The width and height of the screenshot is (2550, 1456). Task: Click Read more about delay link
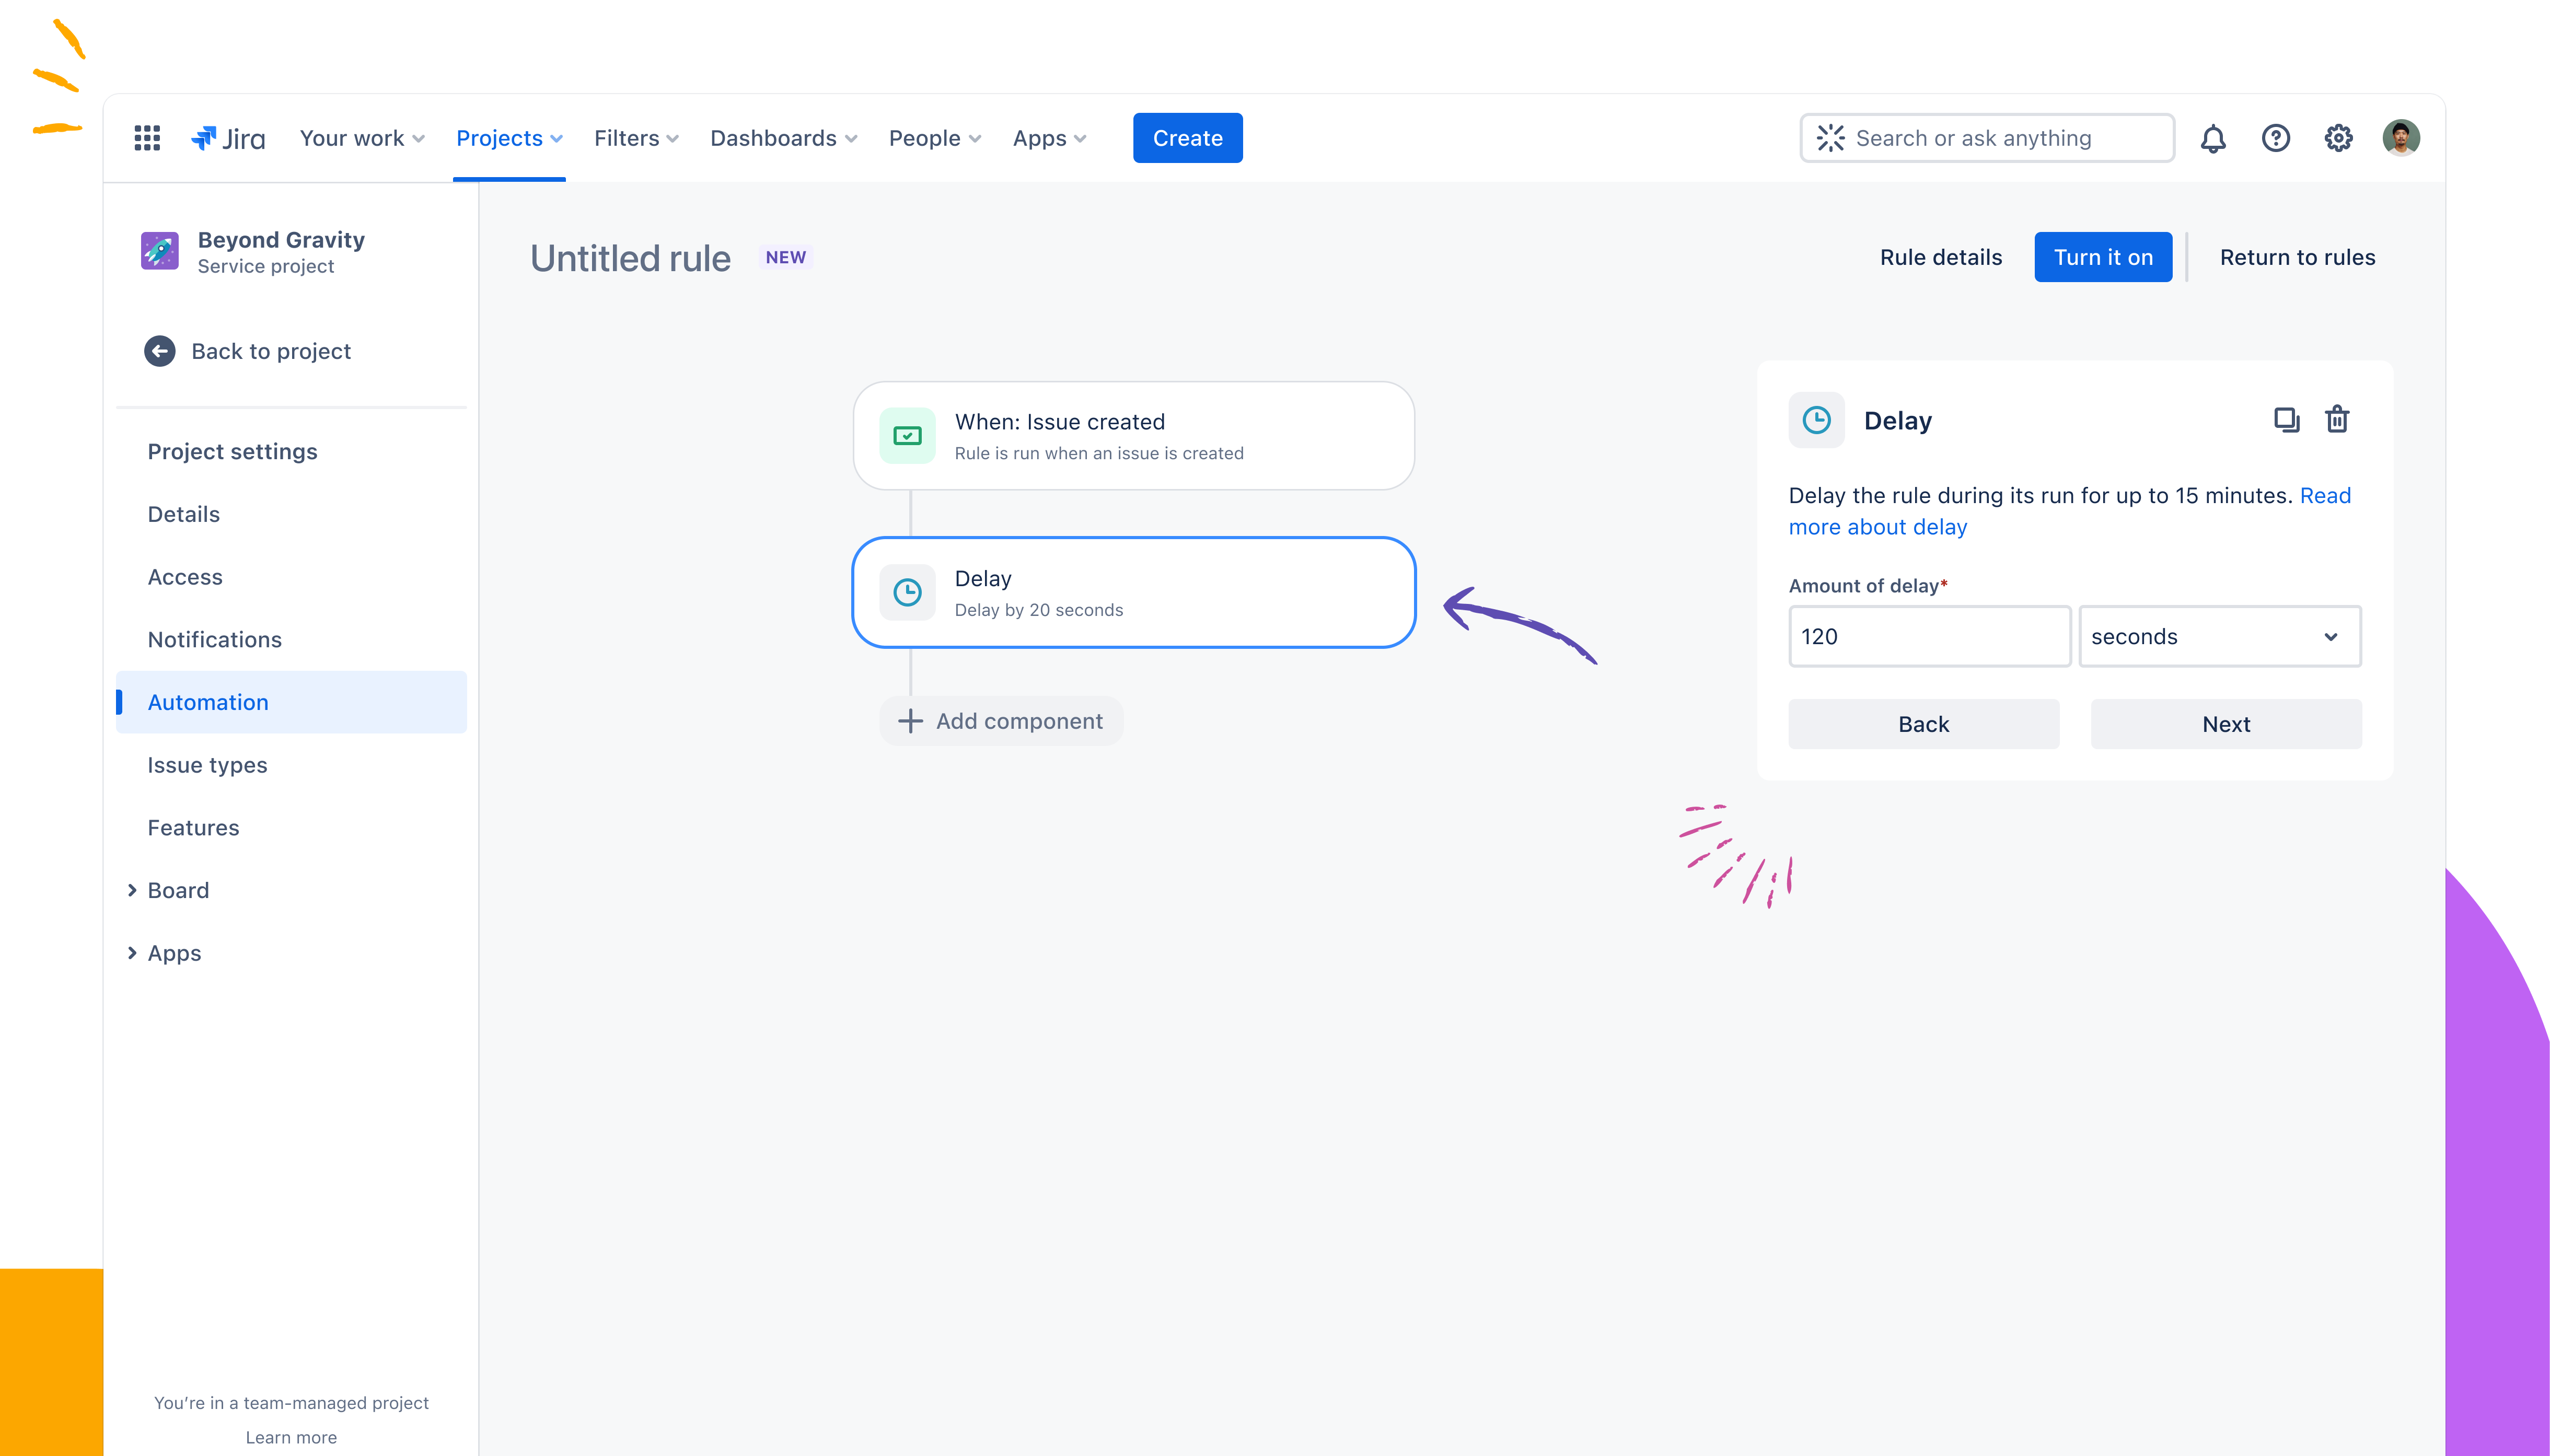tap(2069, 511)
